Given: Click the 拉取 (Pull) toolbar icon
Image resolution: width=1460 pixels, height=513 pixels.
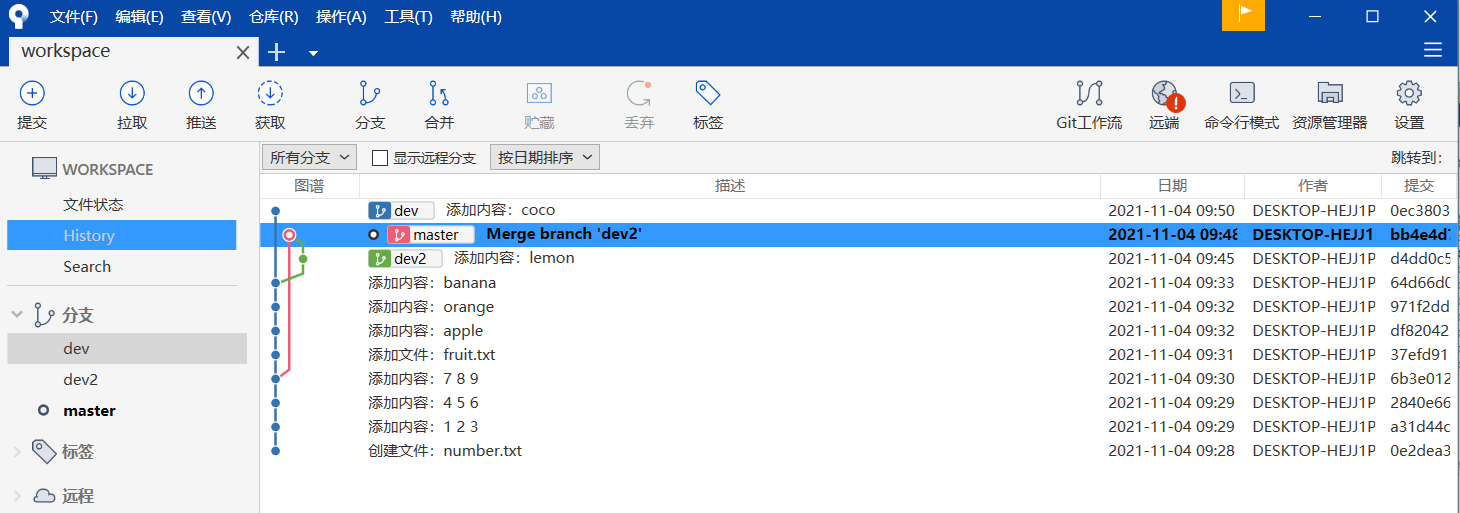Looking at the screenshot, I should coord(132,94).
